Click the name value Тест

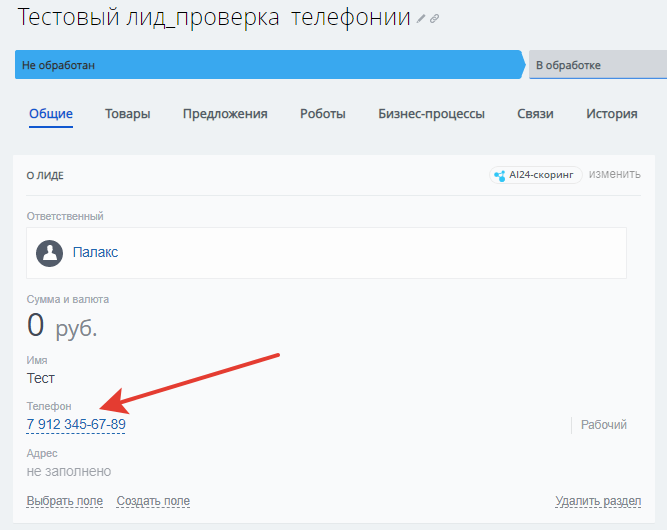pos(41,378)
